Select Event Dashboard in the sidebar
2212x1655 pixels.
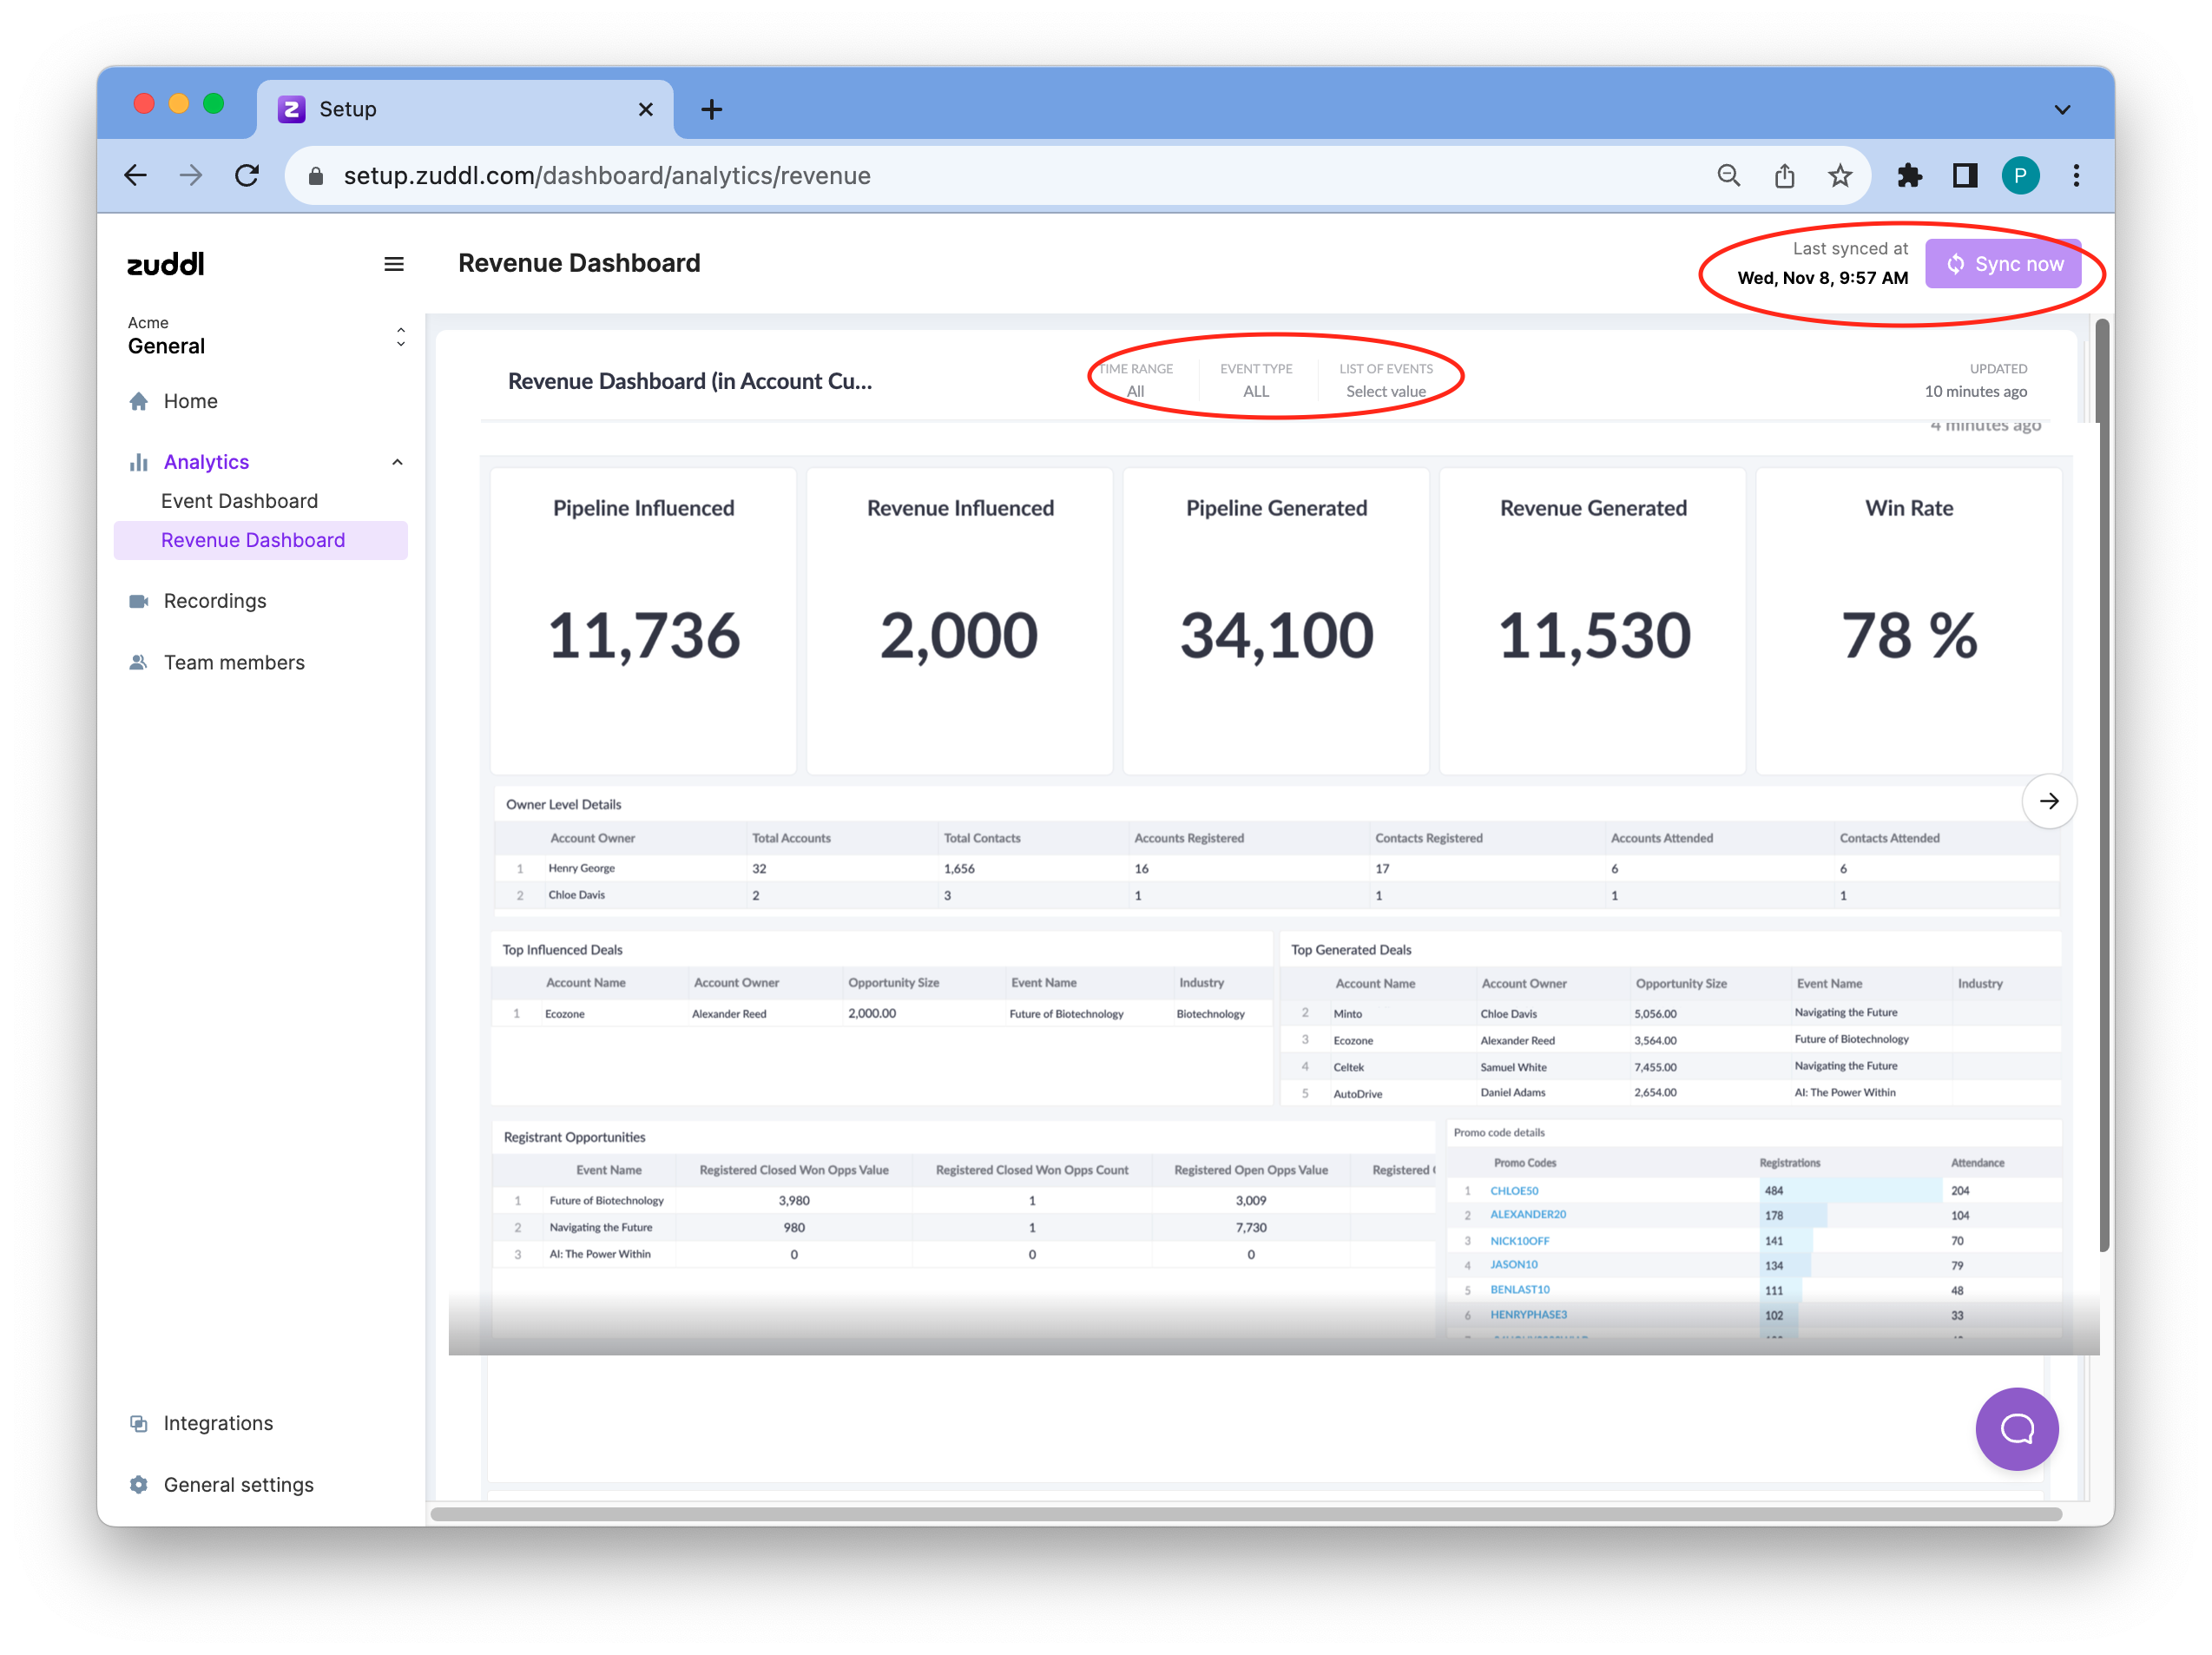239,501
